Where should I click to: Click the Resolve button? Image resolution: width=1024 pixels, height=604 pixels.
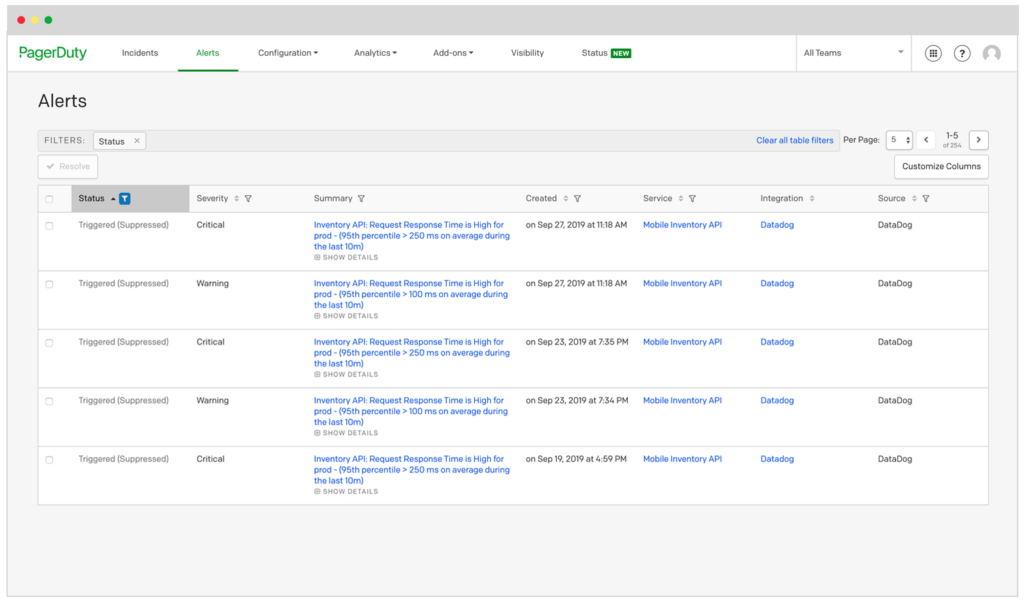click(x=68, y=167)
